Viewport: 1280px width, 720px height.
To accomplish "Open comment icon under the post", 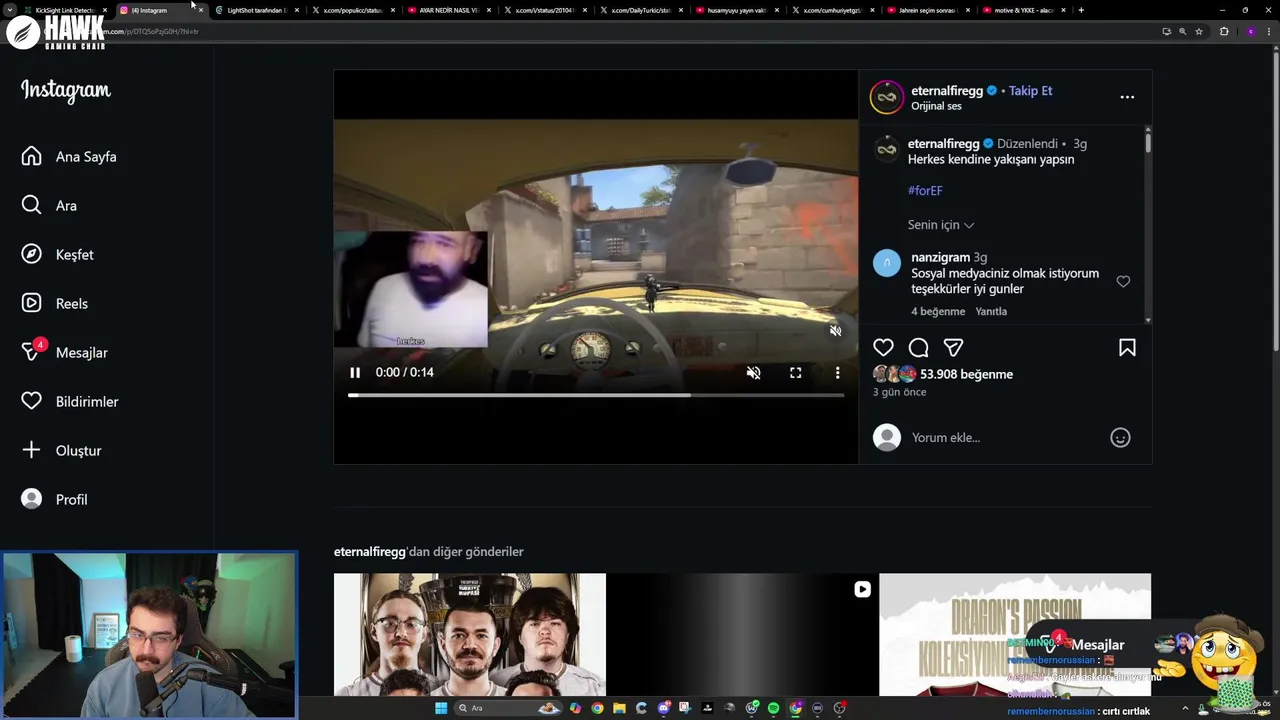I will coord(919,348).
